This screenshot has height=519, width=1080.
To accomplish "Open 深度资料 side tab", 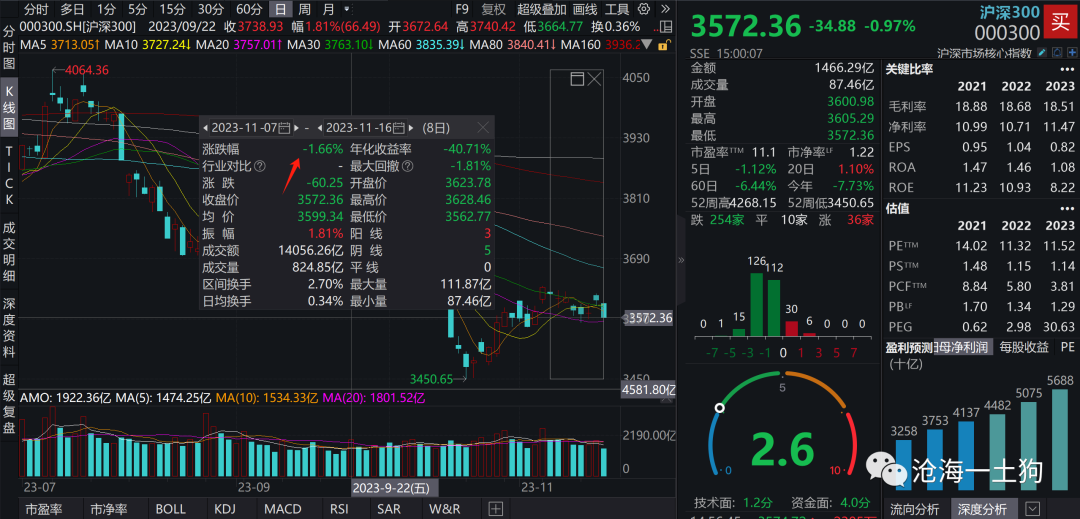I will click(x=10, y=328).
